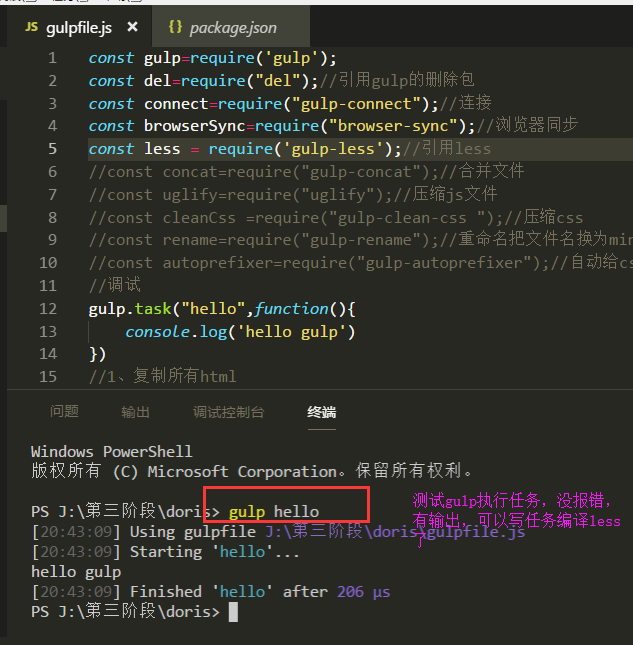633x645 pixels.
Task: Click line number 1 in the gutter
Action: click(x=52, y=58)
